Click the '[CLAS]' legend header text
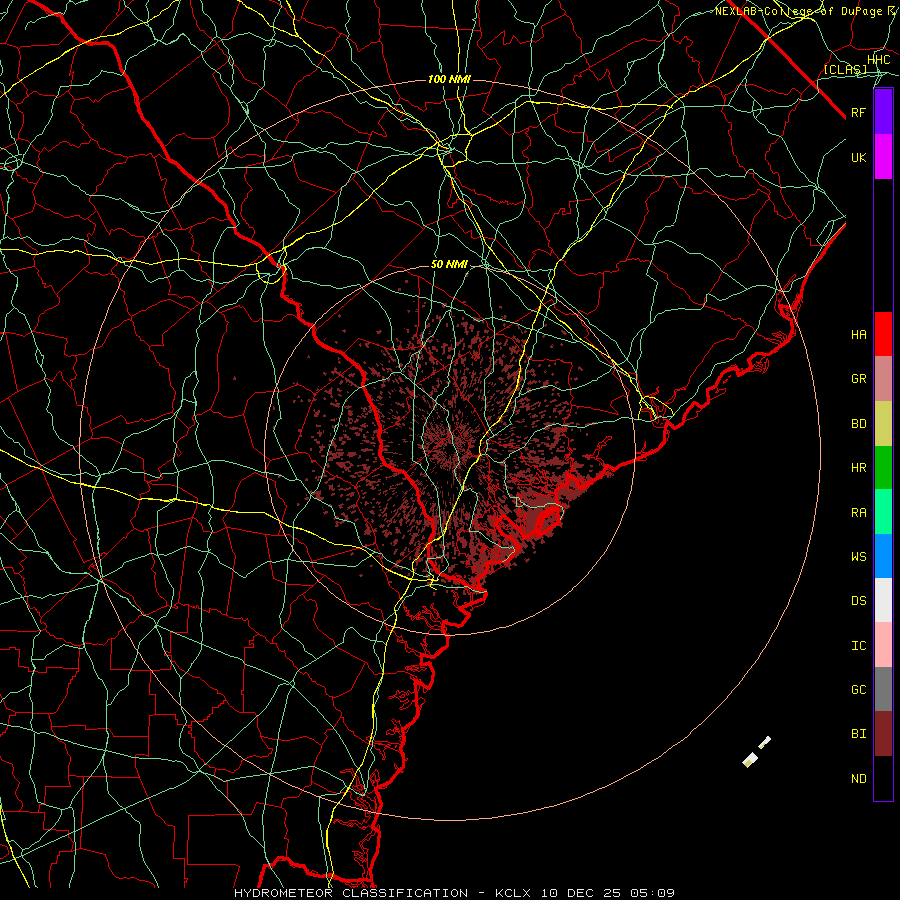The height and width of the screenshot is (900, 900). pos(845,69)
